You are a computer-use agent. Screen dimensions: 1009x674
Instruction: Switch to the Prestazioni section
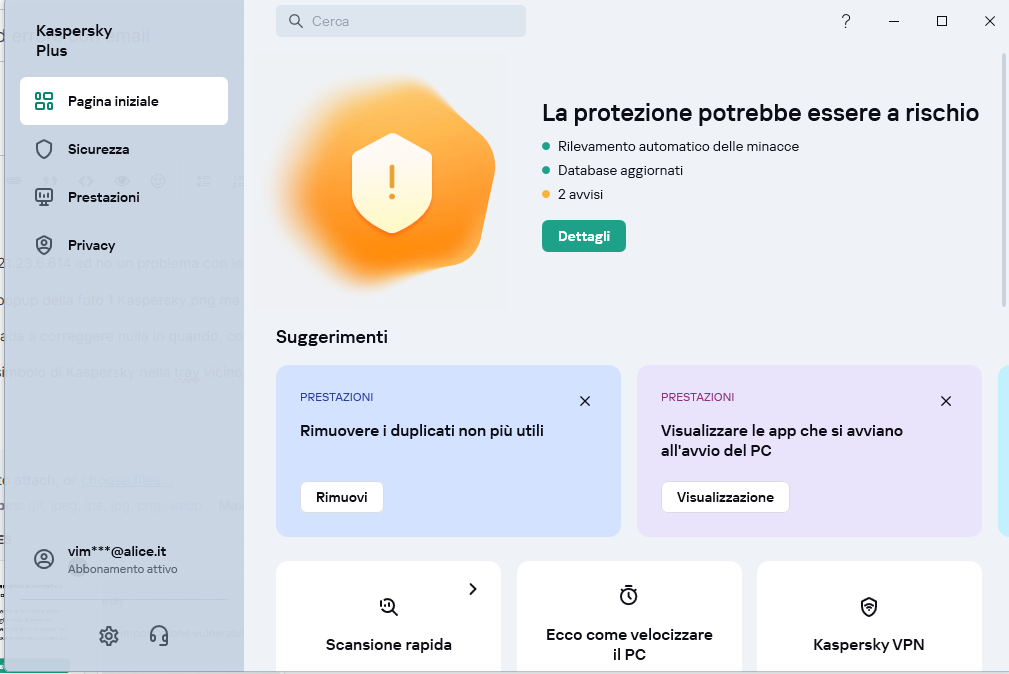(103, 197)
